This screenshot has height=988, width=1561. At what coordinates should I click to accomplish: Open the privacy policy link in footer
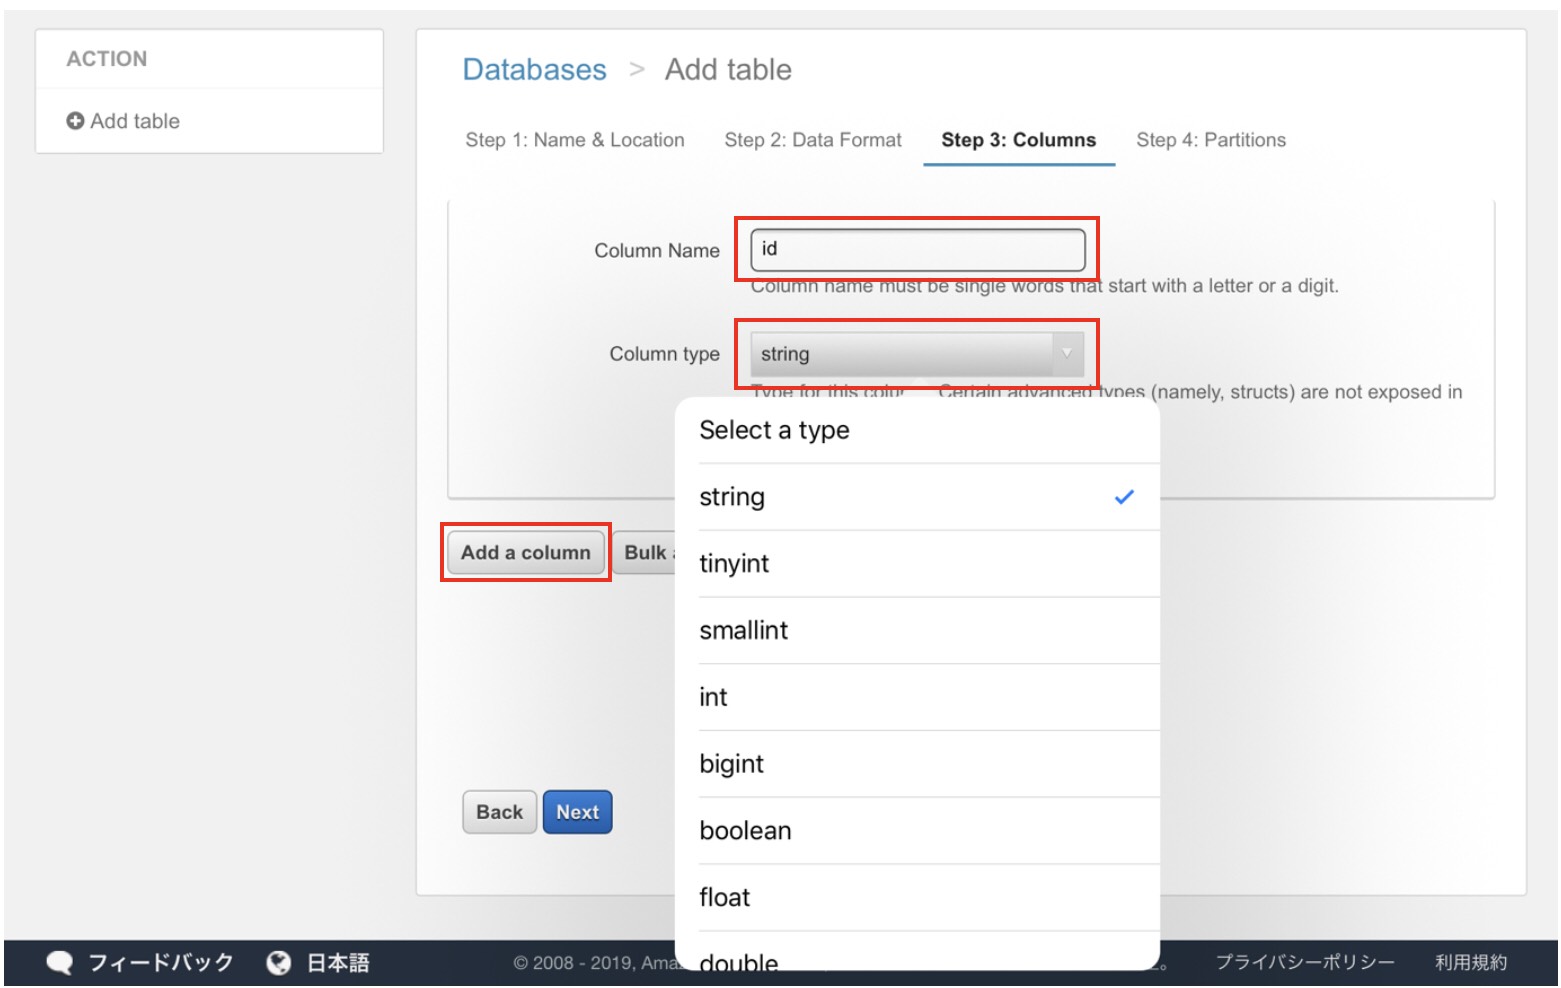1304,962
